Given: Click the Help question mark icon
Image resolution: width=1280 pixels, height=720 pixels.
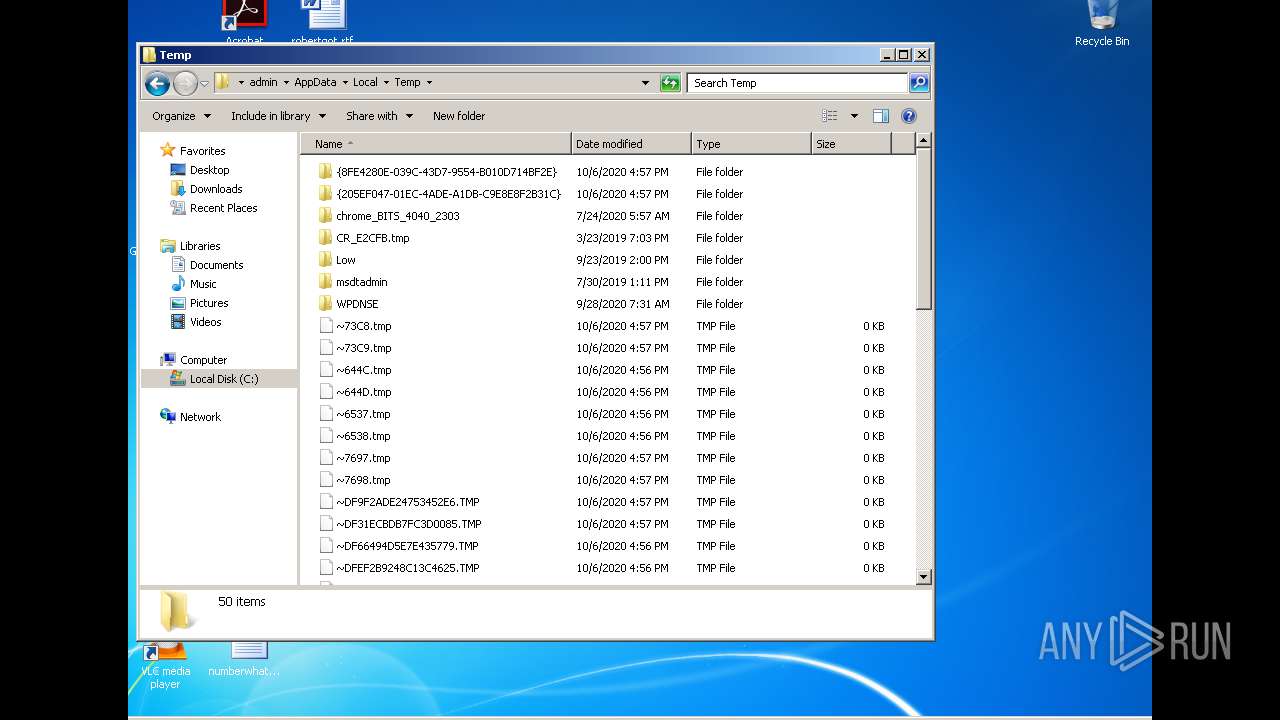Looking at the screenshot, I should point(909,116).
